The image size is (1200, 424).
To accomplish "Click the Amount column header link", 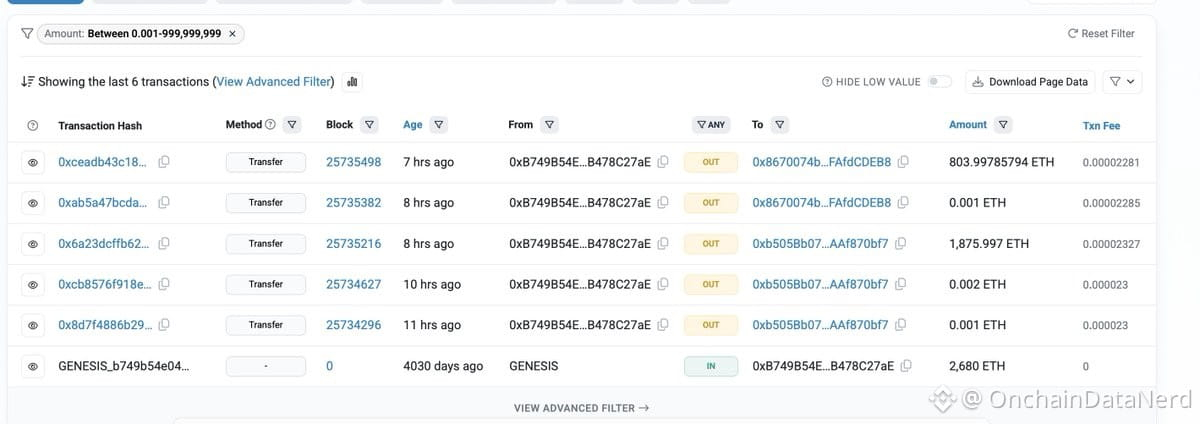I will click(968, 125).
